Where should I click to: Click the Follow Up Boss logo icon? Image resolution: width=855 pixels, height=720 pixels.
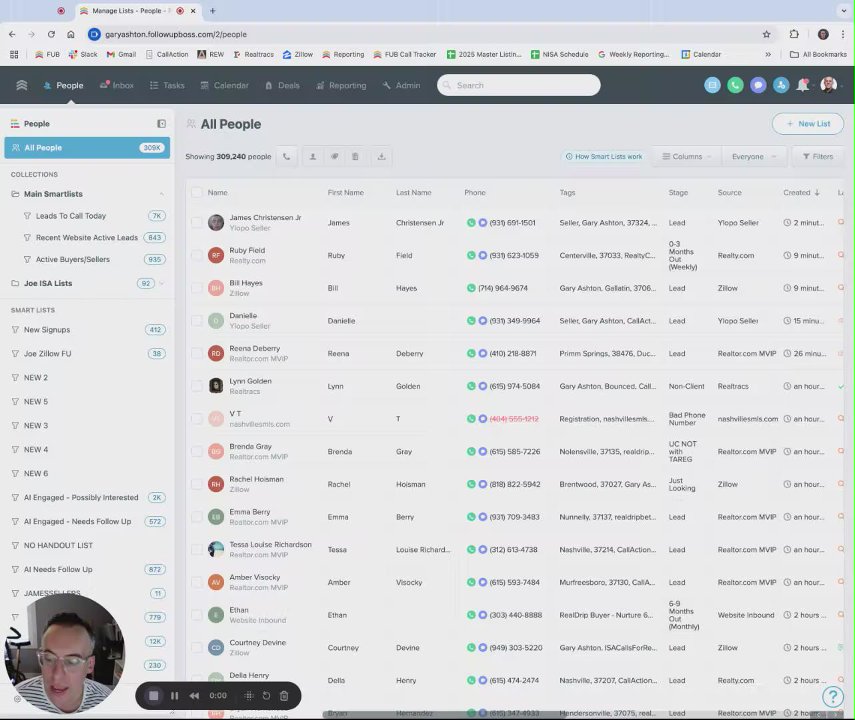click(x=22, y=85)
